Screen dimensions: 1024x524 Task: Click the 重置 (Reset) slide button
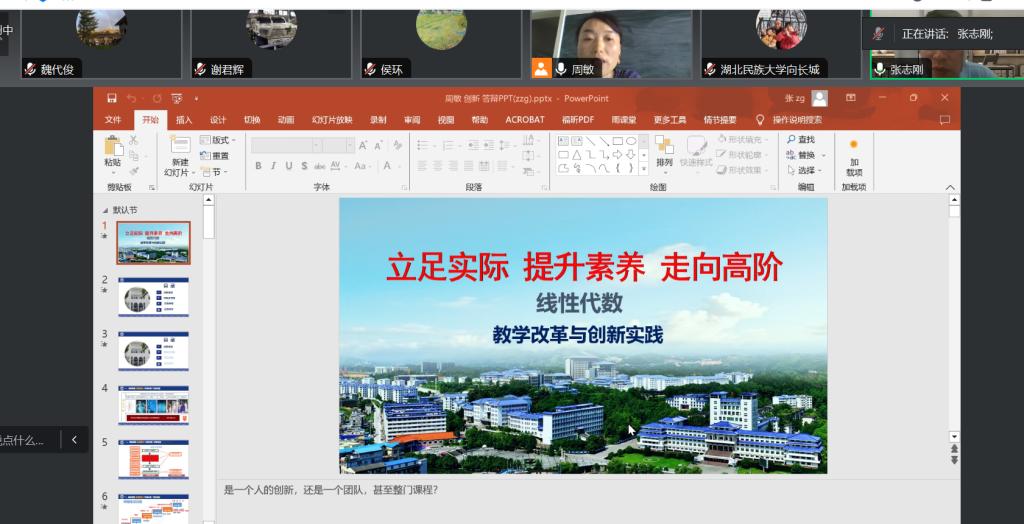pos(215,156)
